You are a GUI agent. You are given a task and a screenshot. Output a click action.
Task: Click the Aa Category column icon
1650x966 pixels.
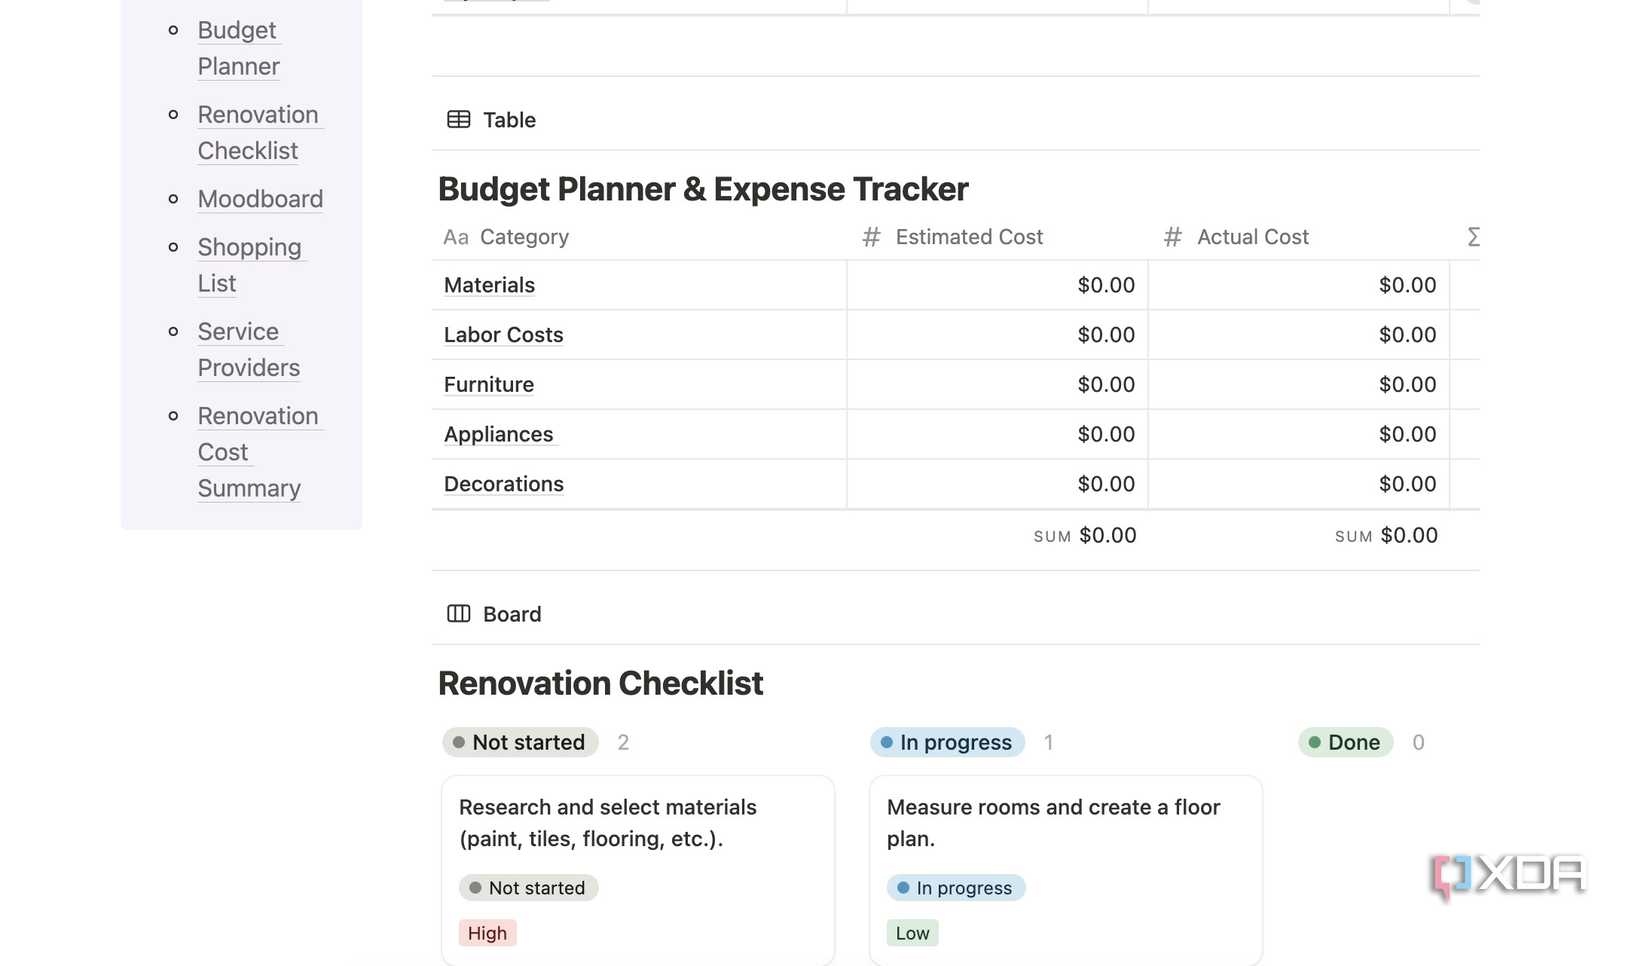[x=456, y=237]
